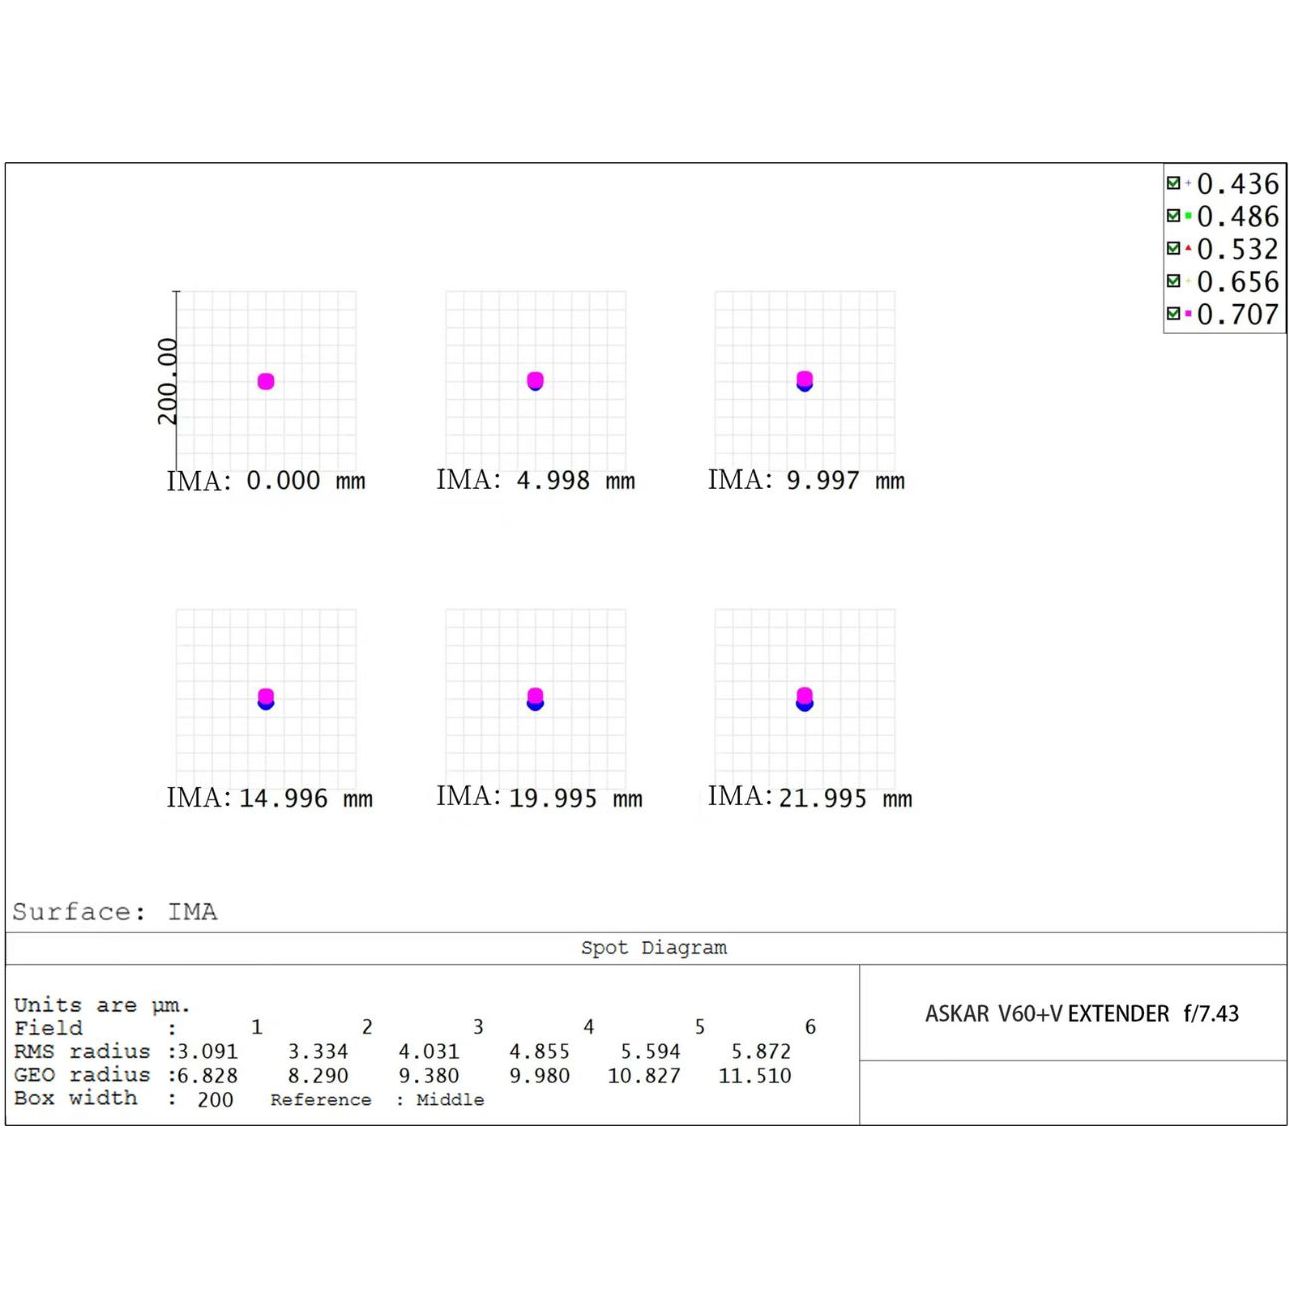Click the Reference: Middle setting text
This screenshot has height=1289, width=1289.
coord(377,1100)
